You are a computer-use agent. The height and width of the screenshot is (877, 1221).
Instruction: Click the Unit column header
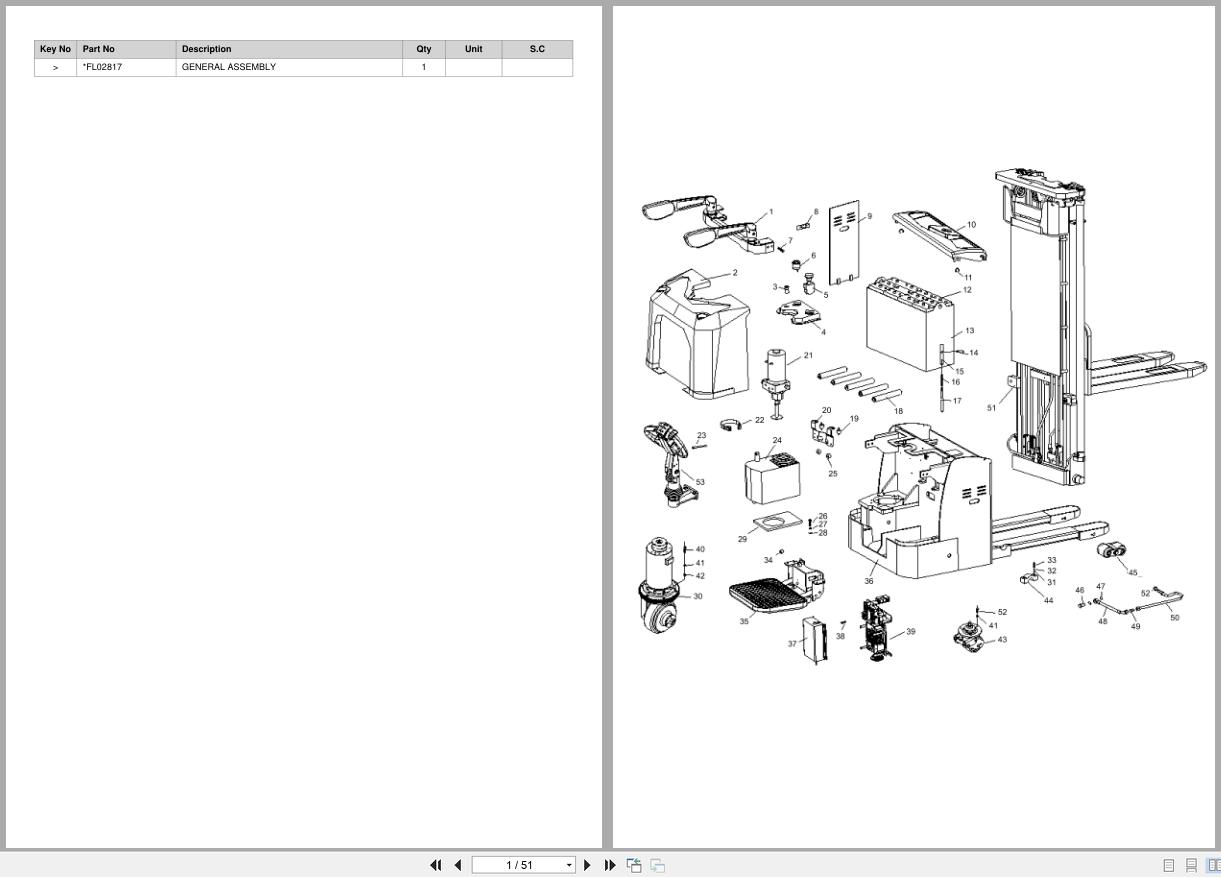473,49
